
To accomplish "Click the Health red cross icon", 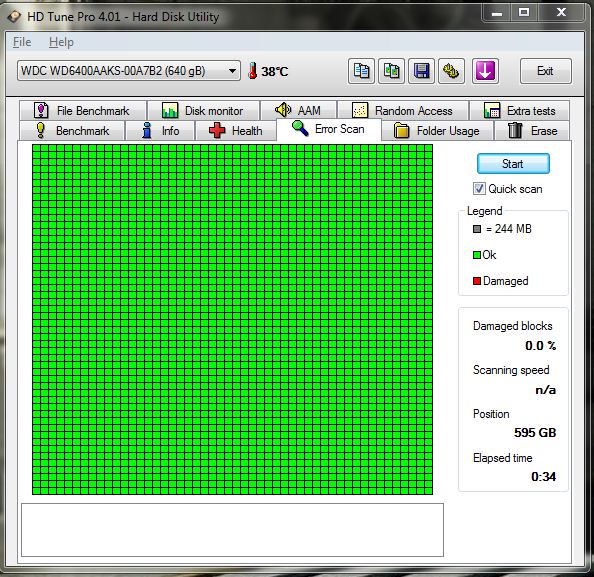I will (x=217, y=130).
